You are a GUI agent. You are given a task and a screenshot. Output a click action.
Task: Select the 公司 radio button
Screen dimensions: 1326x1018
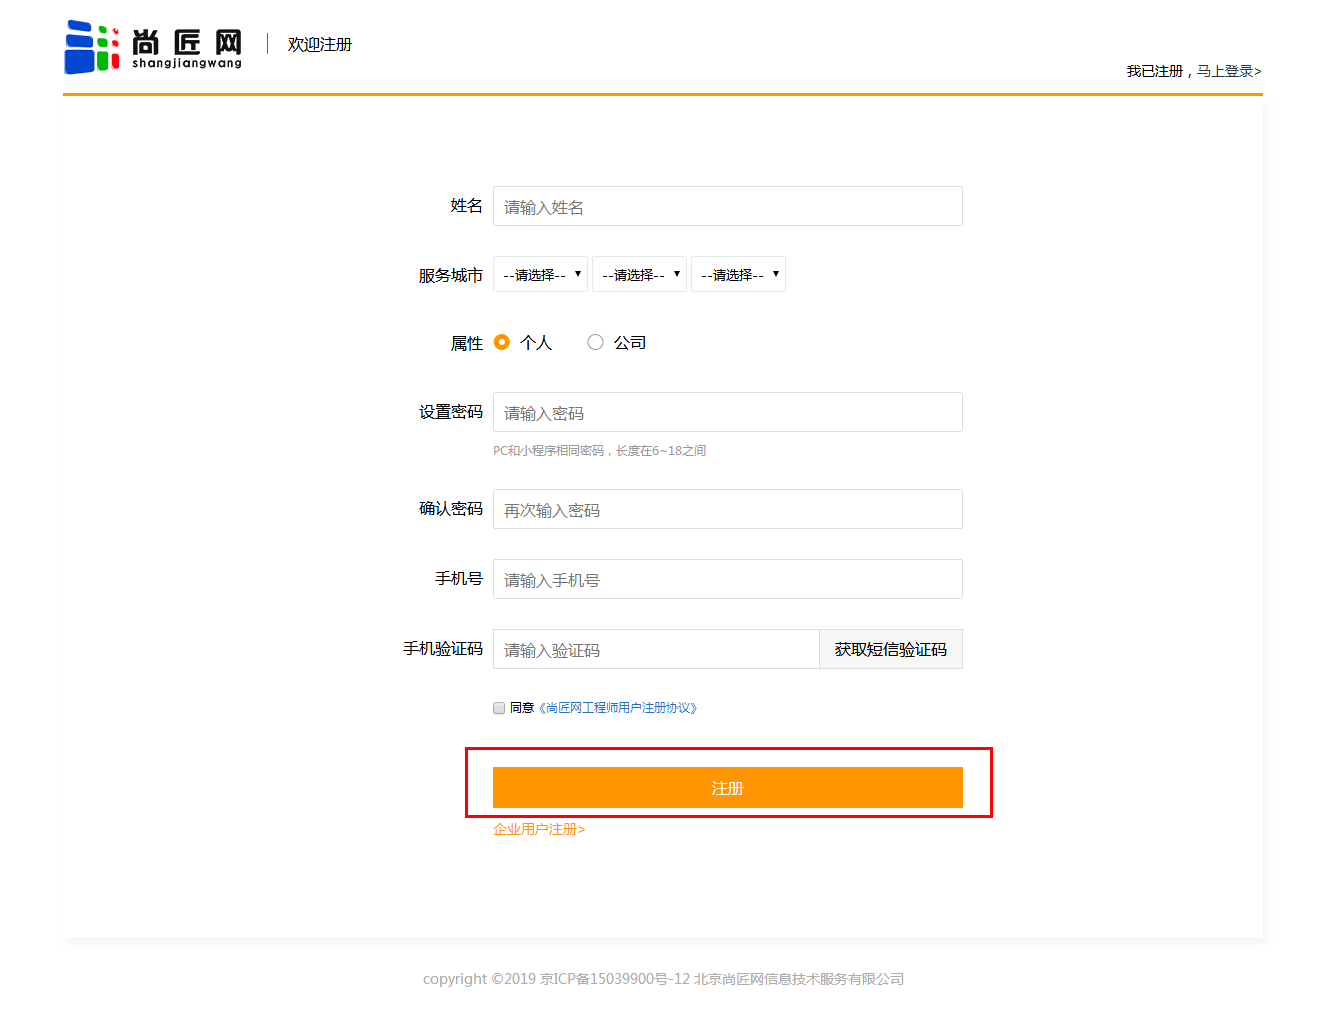[x=595, y=342]
